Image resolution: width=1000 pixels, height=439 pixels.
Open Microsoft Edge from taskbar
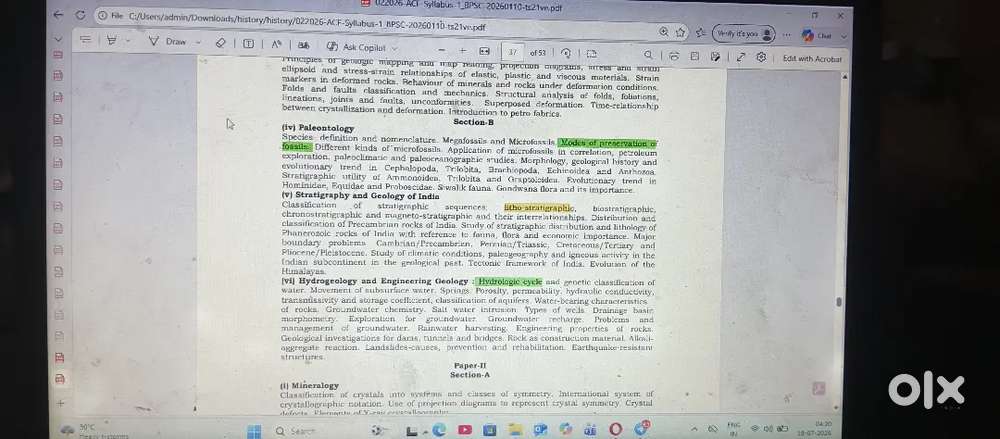[x=439, y=431]
